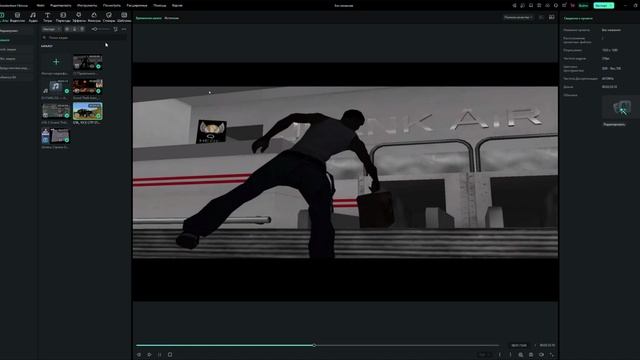Click the fullscreen icon at the preview's bottom right
This screenshot has height=360, width=640.
pyautogui.click(x=552, y=355)
